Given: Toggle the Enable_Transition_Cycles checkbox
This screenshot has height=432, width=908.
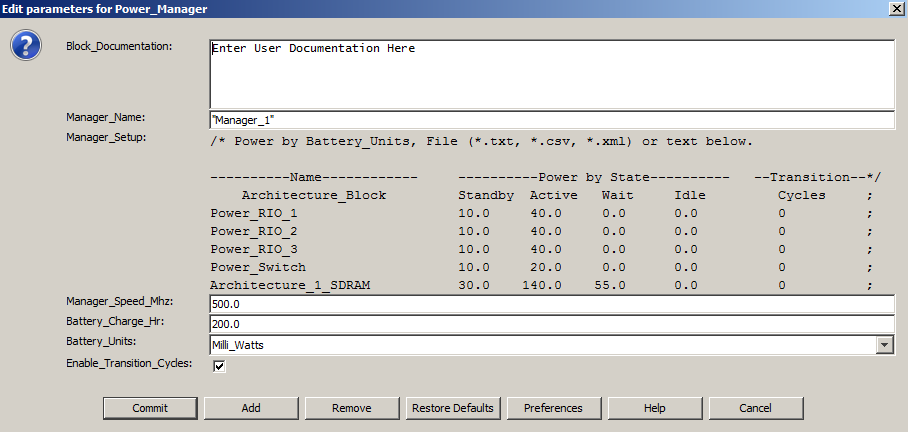Looking at the screenshot, I should 219,366.
